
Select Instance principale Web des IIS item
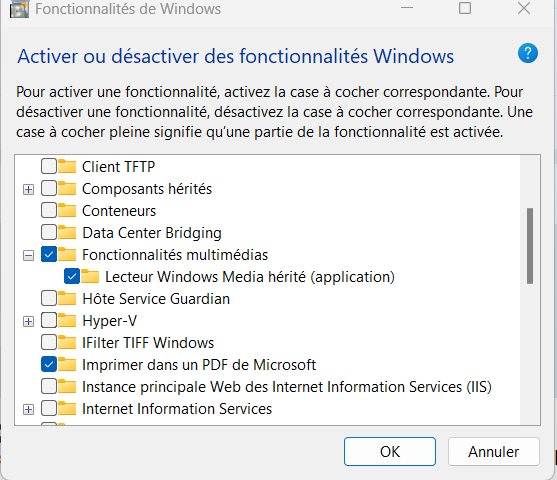(x=287, y=387)
